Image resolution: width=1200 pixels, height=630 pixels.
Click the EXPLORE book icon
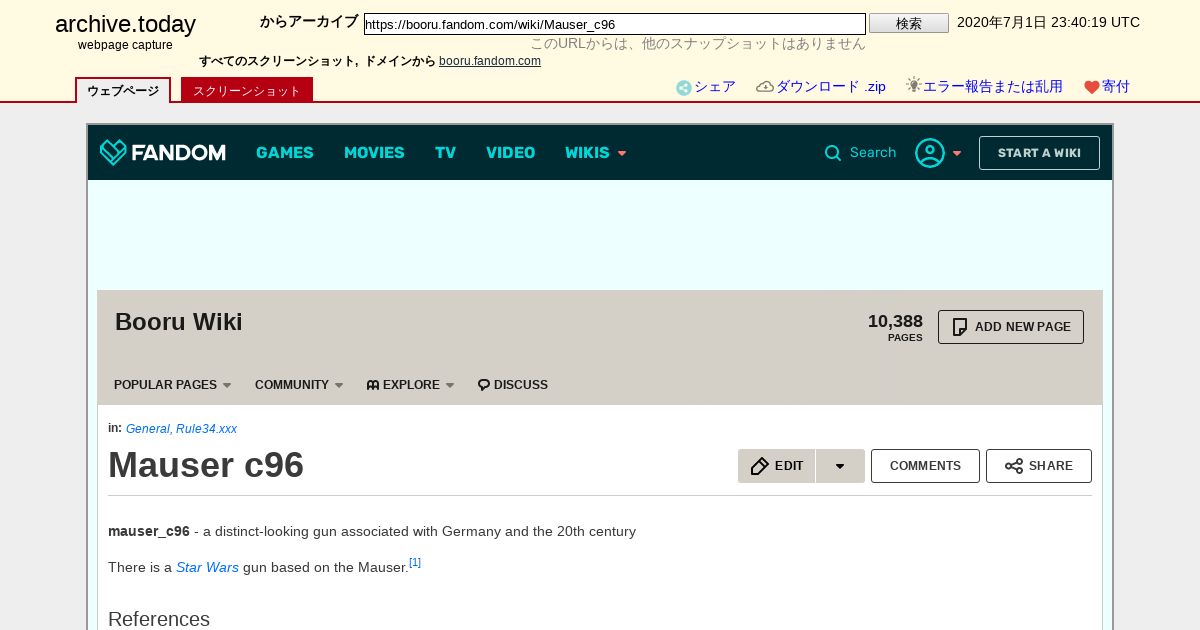point(373,385)
